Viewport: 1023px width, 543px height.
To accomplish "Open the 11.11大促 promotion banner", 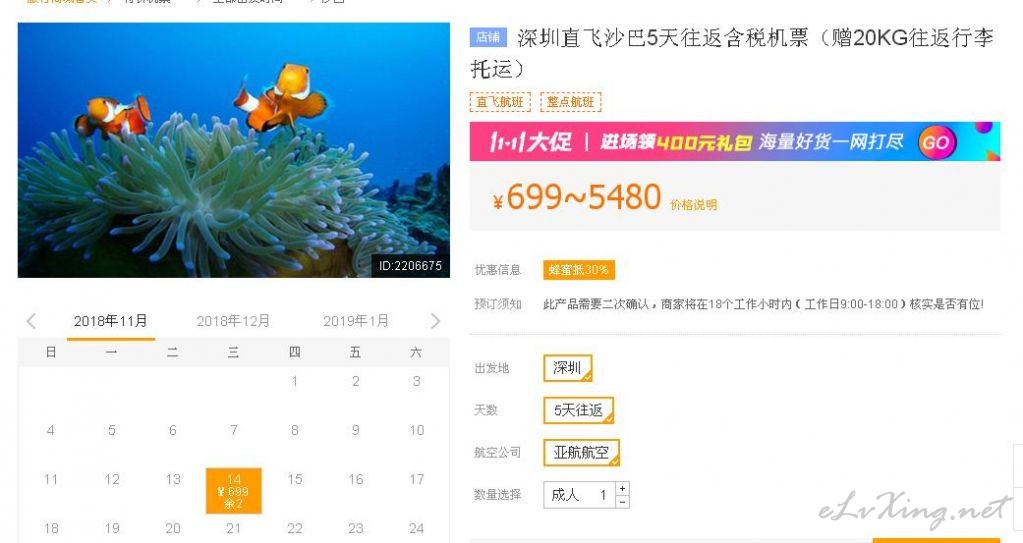I will tap(735, 142).
